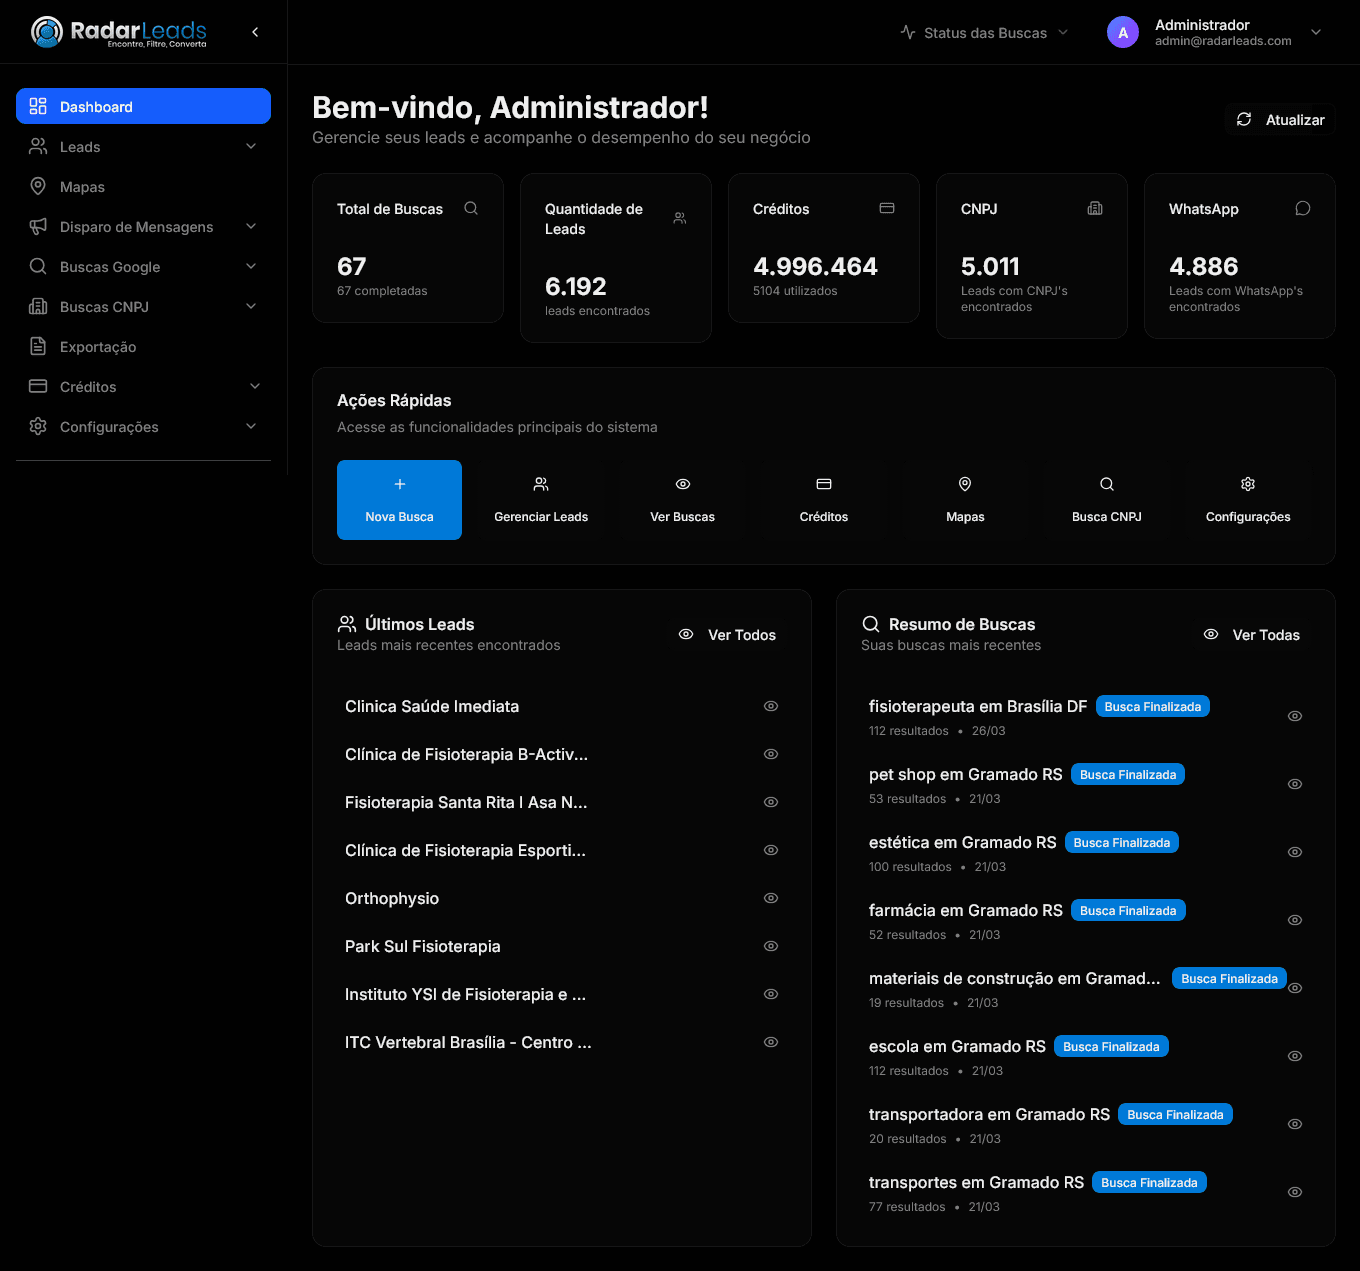Open lead Clínica de Fisioterapia B-Activ...

click(466, 754)
